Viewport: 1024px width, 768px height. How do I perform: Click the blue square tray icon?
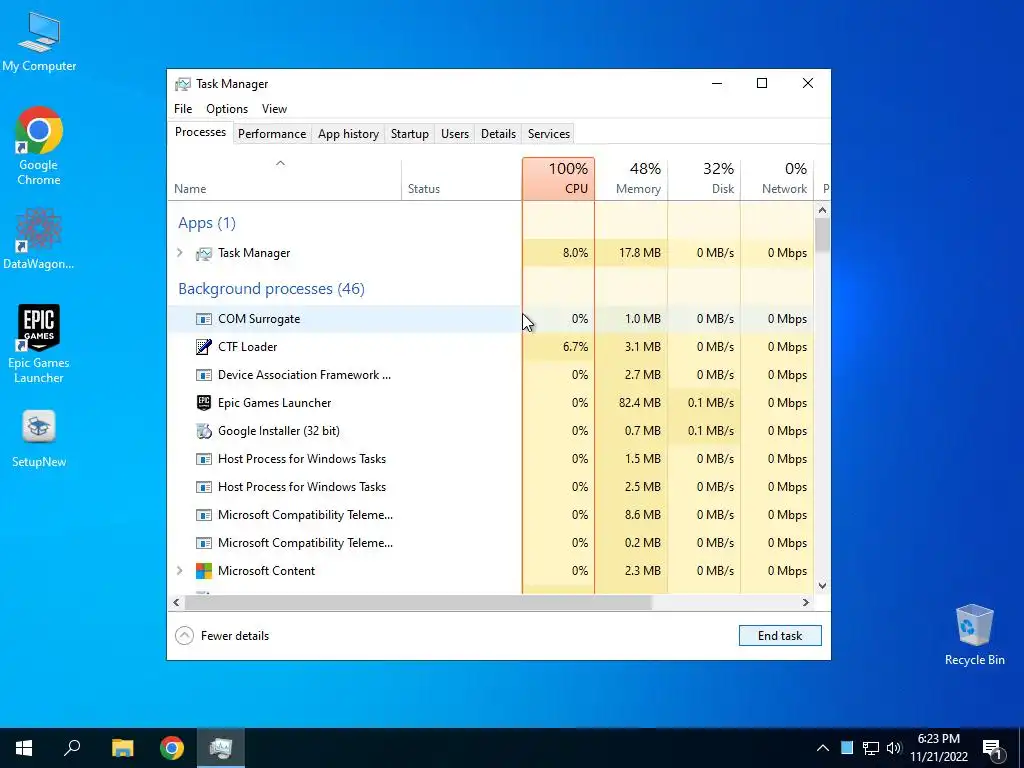847,748
